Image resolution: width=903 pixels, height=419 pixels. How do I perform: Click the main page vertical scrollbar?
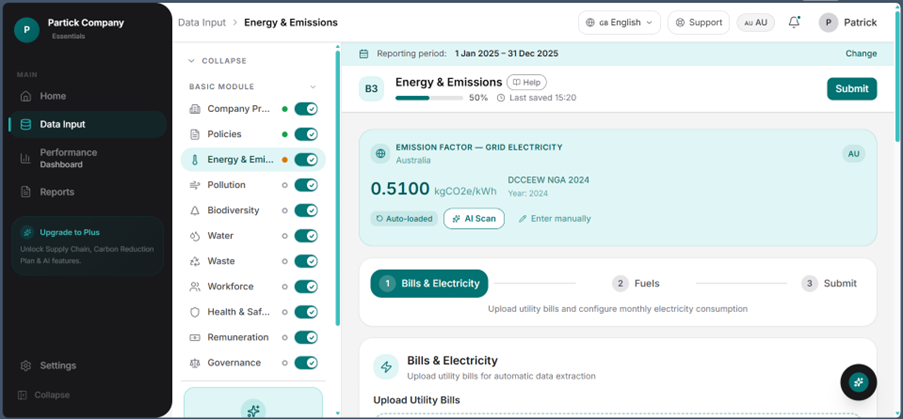pyautogui.click(x=898, y=75)
